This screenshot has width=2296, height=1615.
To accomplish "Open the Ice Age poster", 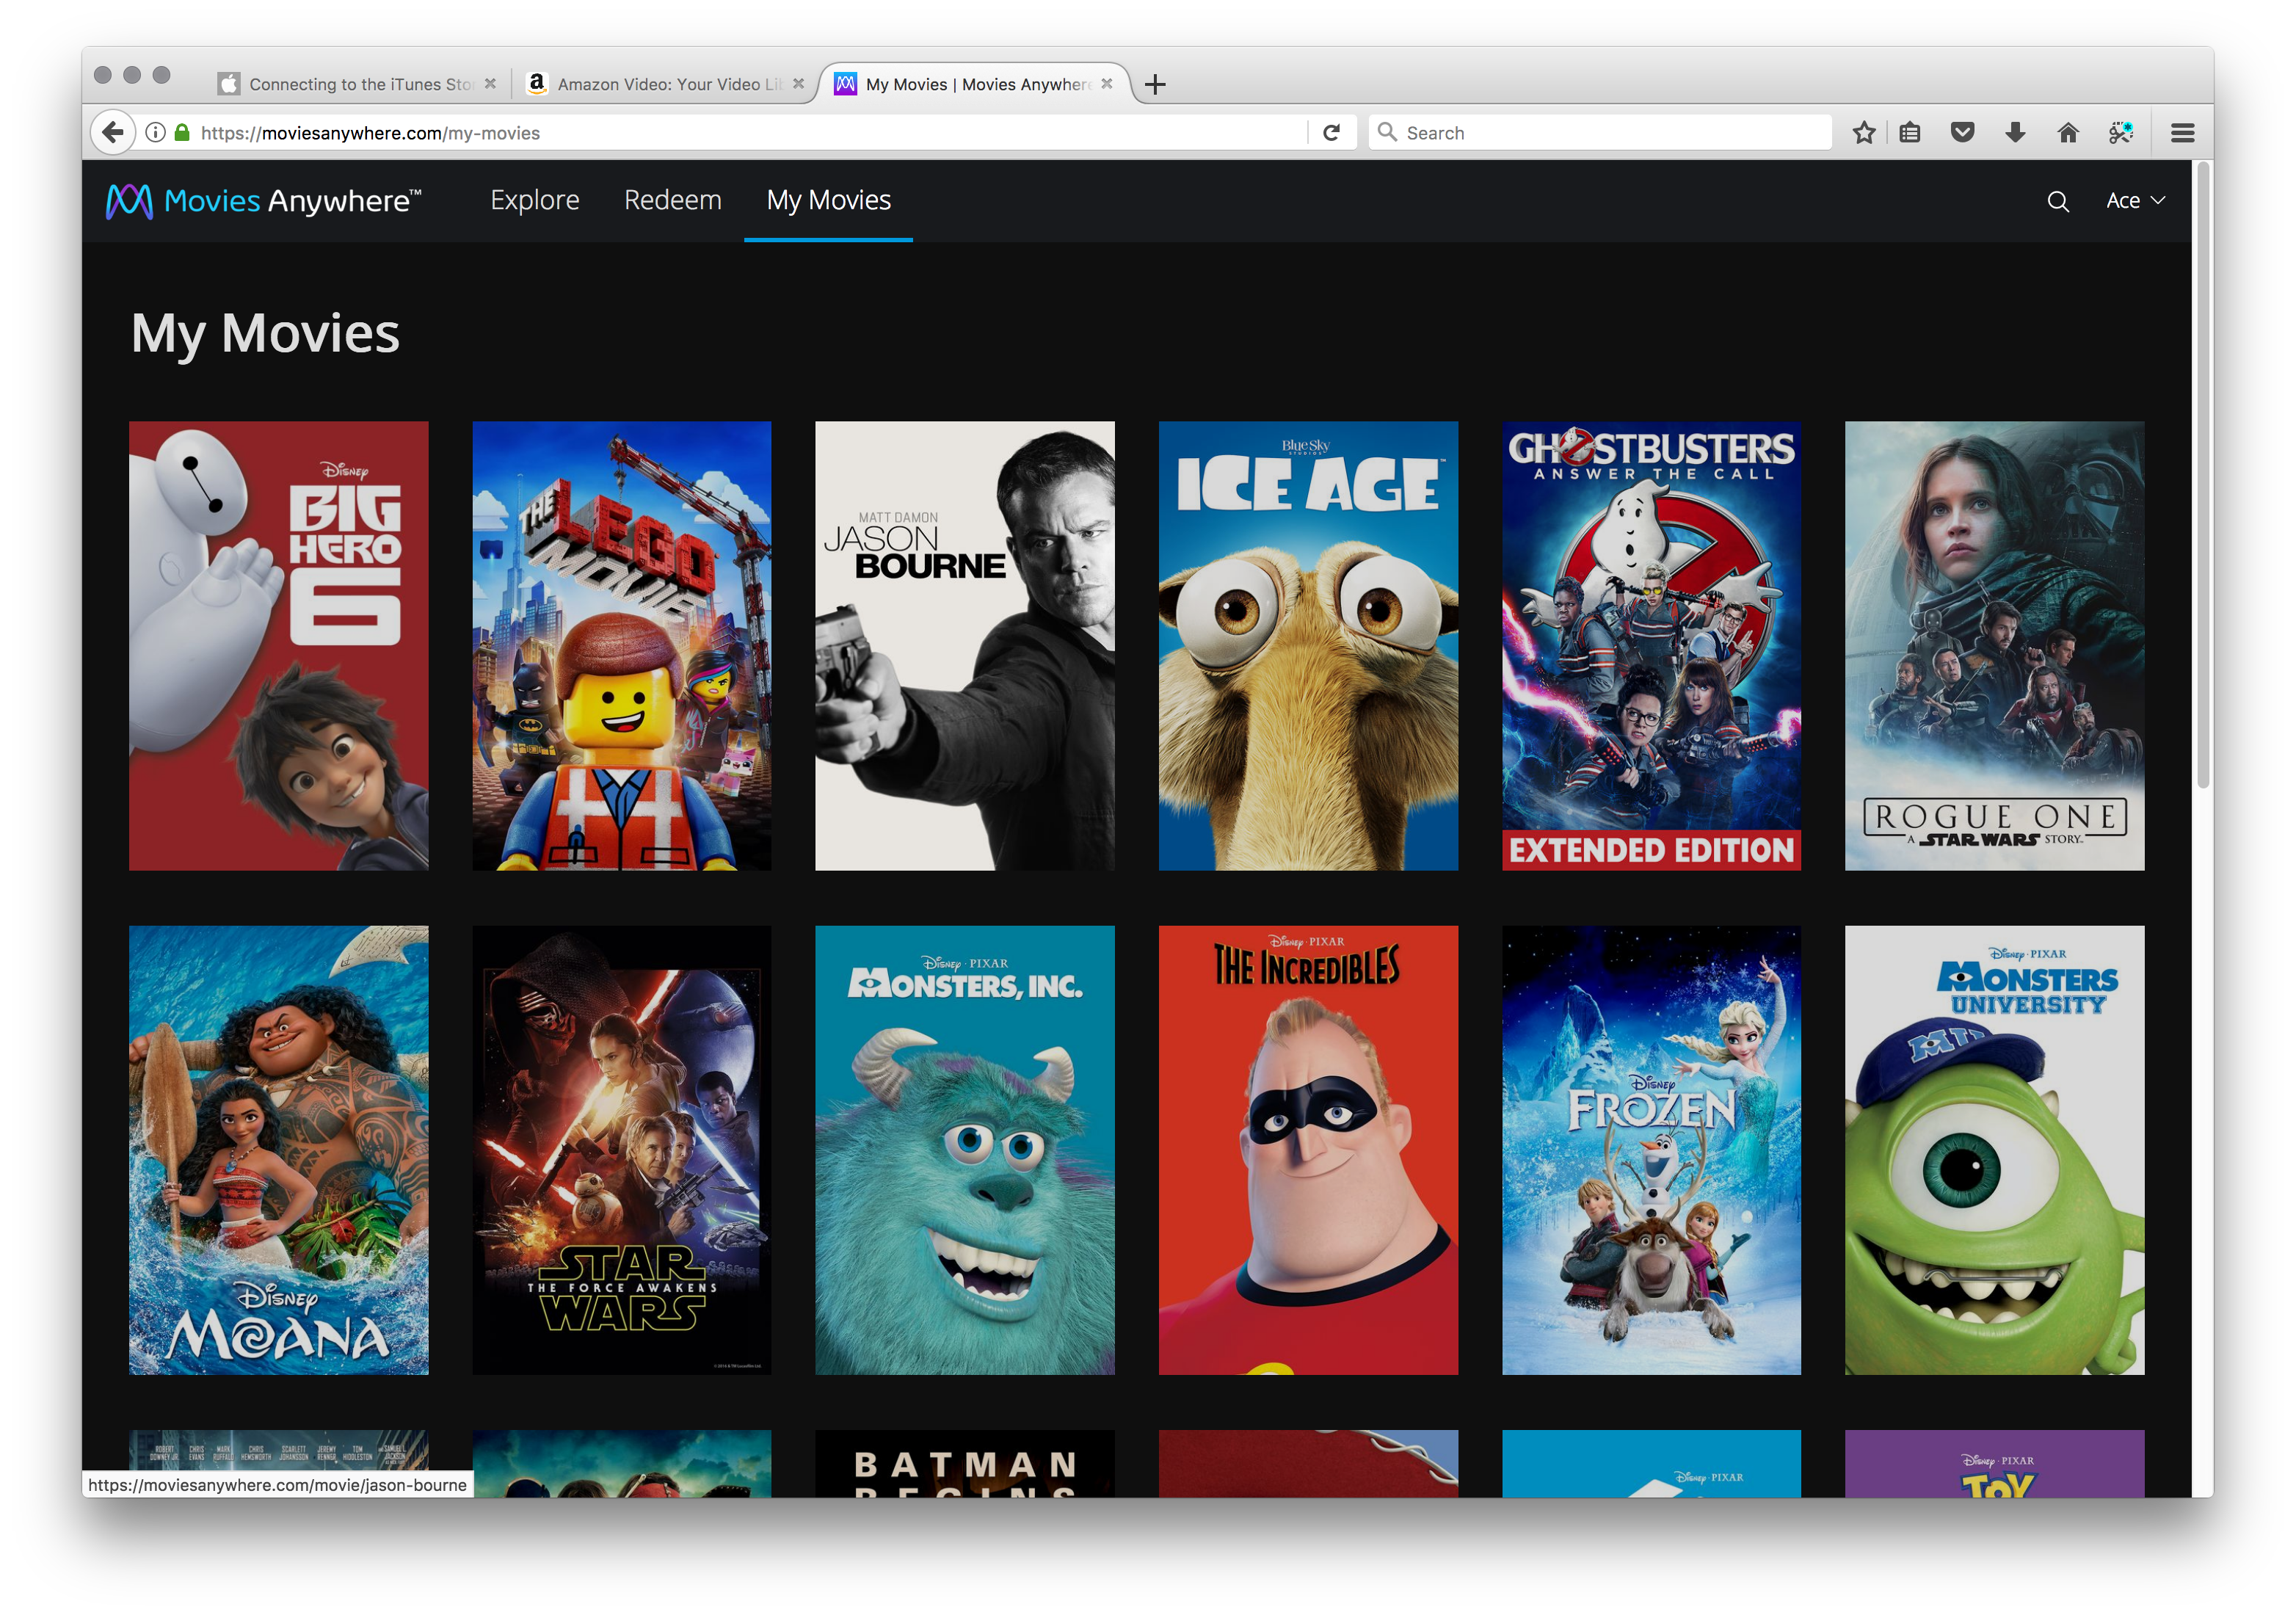I will 1308,646.
